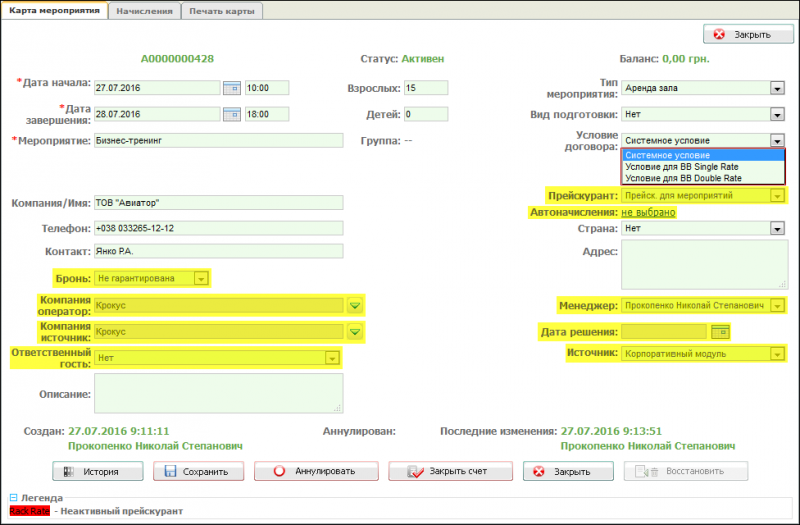
Task: Open calendar picker for Дата начала
Action: coord(232,88)
